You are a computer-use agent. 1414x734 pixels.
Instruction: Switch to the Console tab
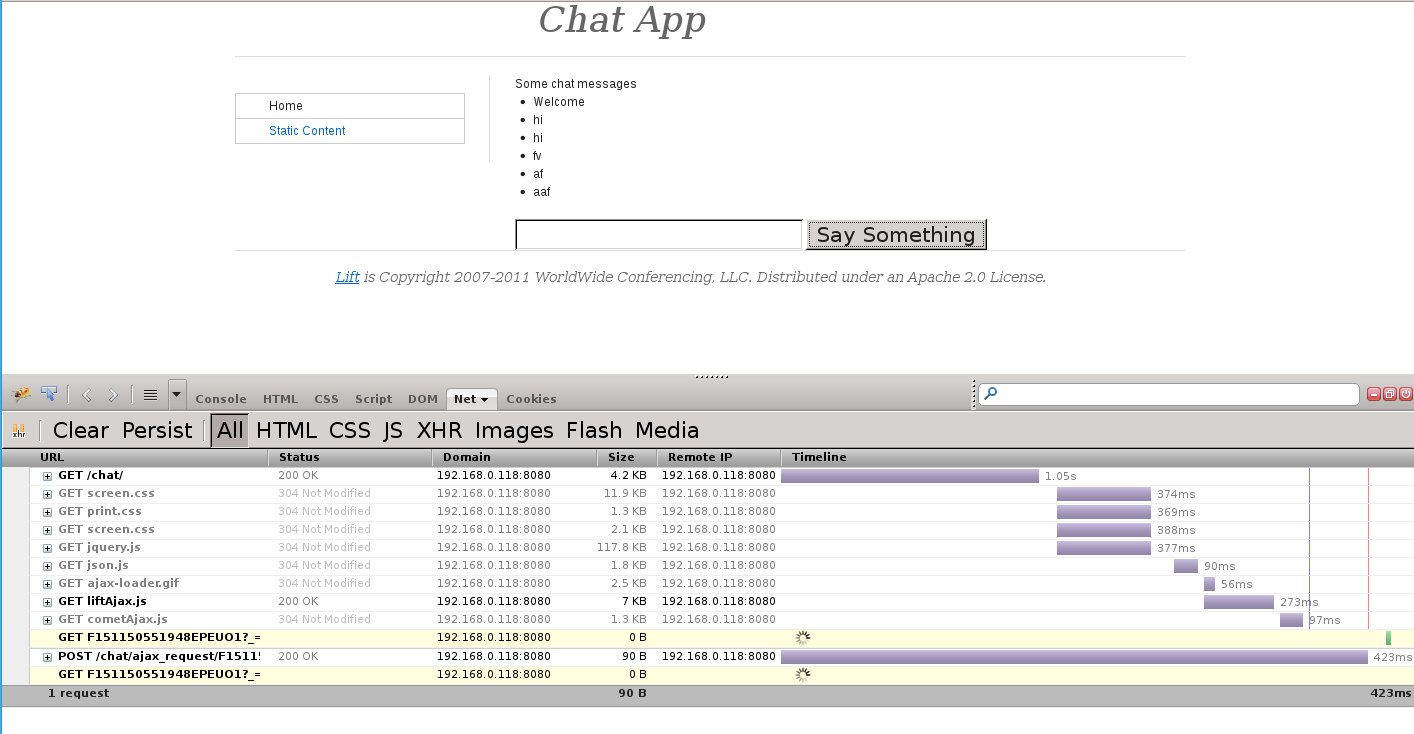pos(221,399)
